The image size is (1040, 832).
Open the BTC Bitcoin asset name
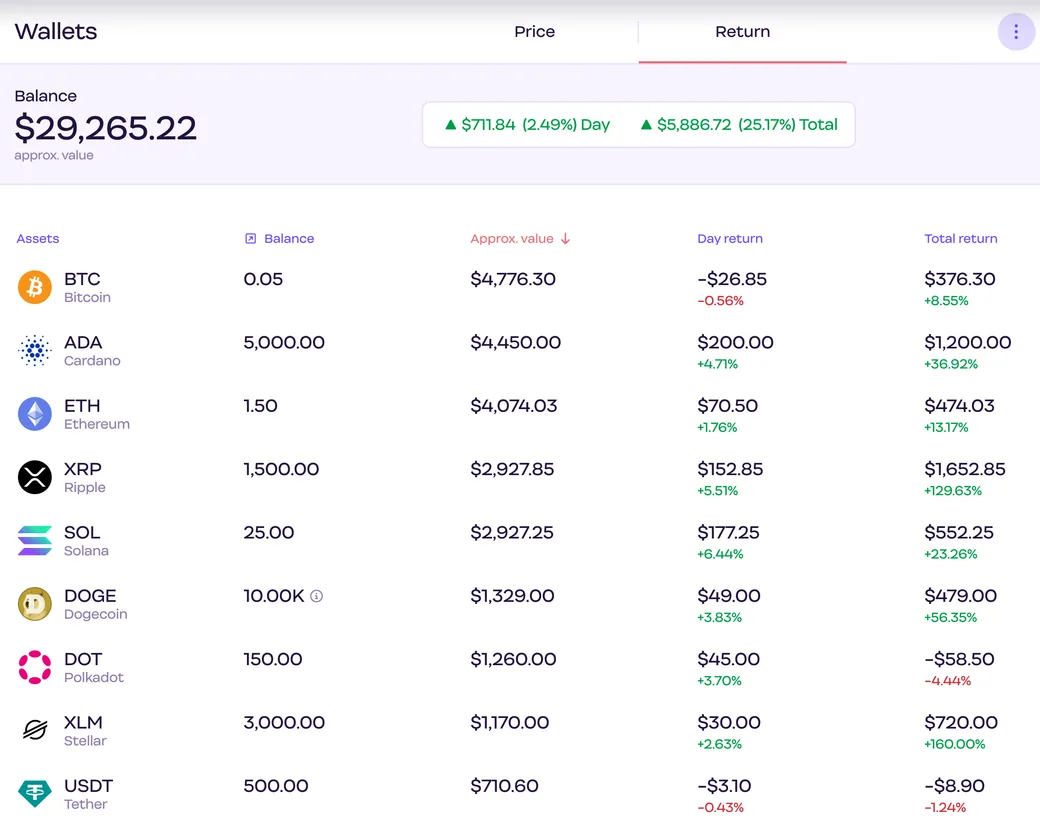tap(87, 287)
